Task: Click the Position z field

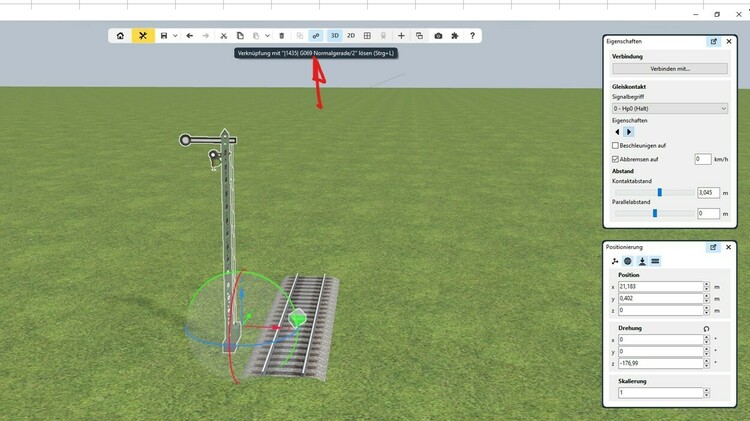Action: 660,310
